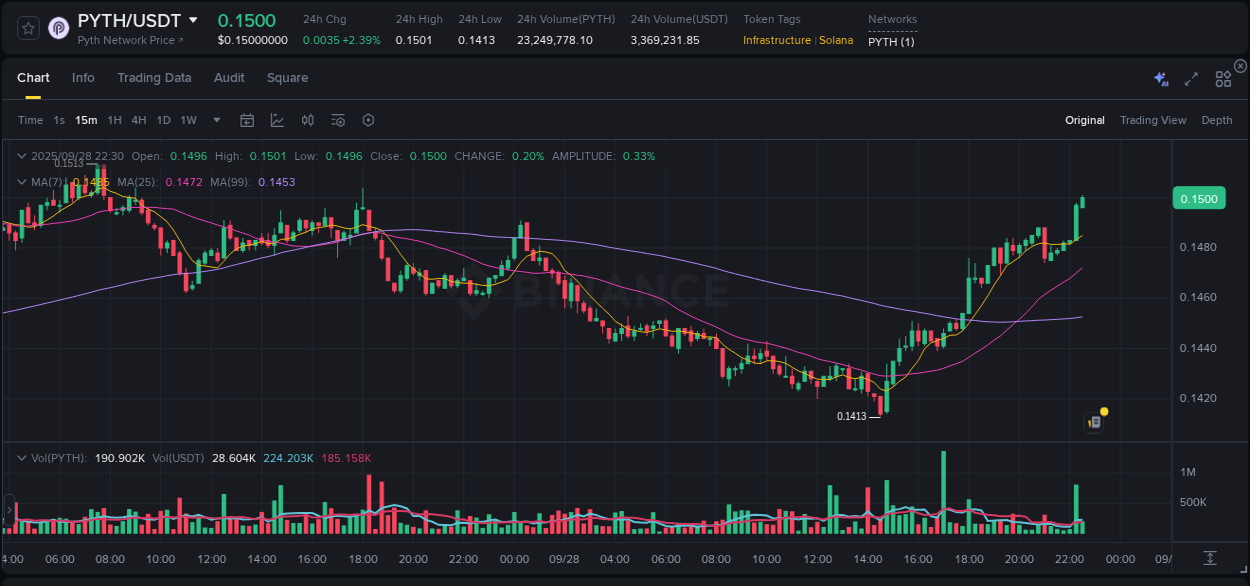Open chart settings via the hexagon icon
This screenshot has height=586, width=1250.
pyautogui.click(x=368, y=120)
